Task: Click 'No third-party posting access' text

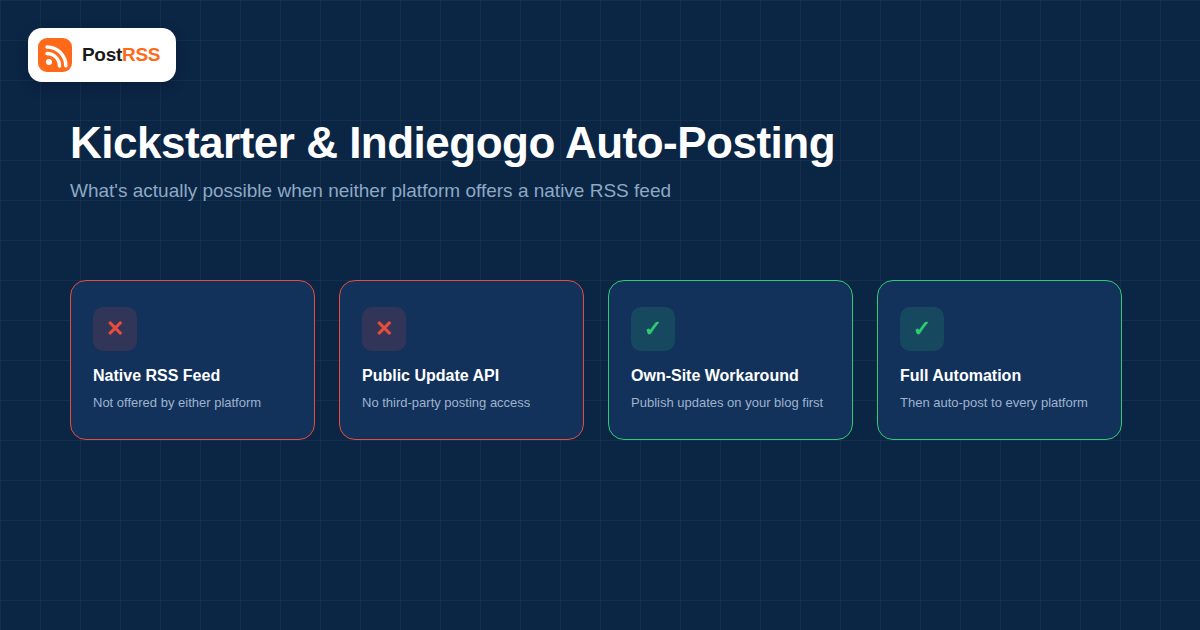Action: click(x=446, y=403)
